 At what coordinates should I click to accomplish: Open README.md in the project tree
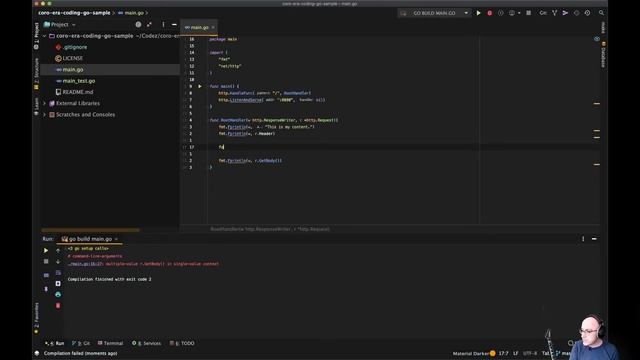75,92
